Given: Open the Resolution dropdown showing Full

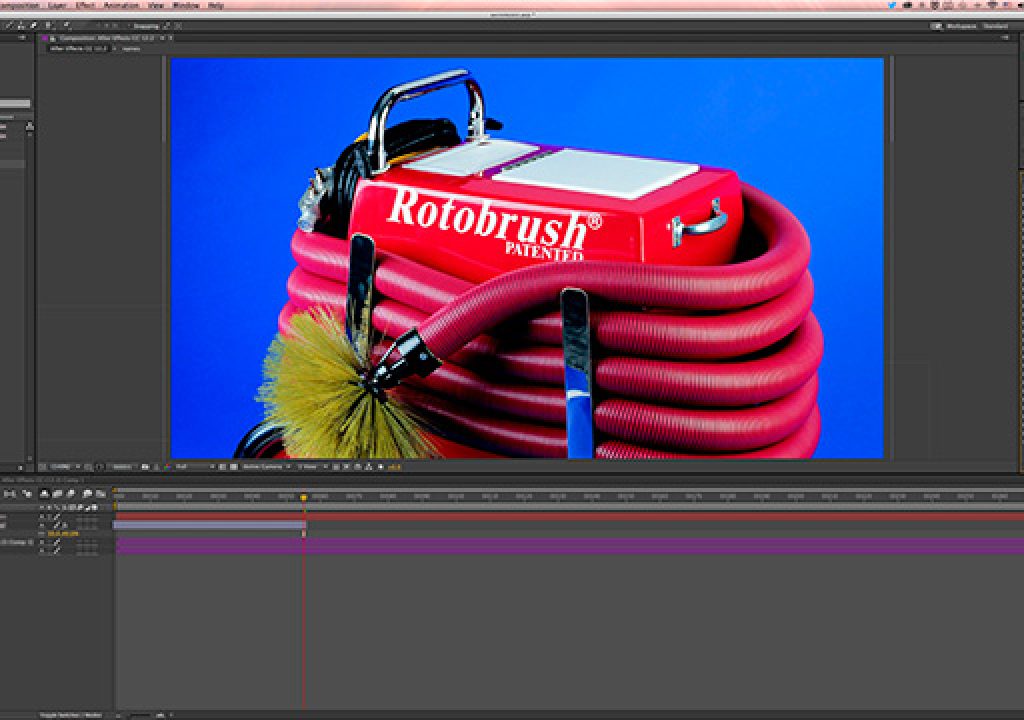Looking at the screenshot, I should click(x=195, y=466).
